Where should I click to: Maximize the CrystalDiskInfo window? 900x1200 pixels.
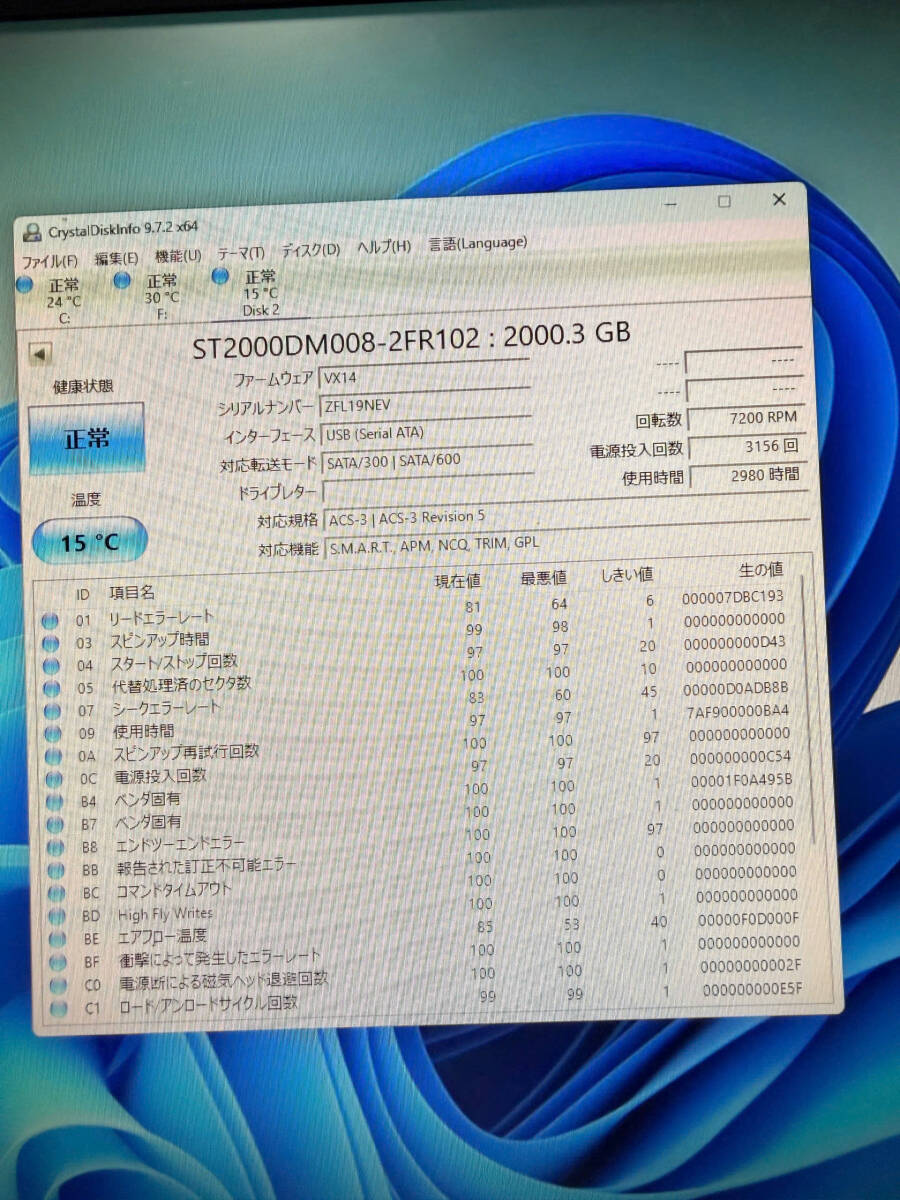point(724,201)
